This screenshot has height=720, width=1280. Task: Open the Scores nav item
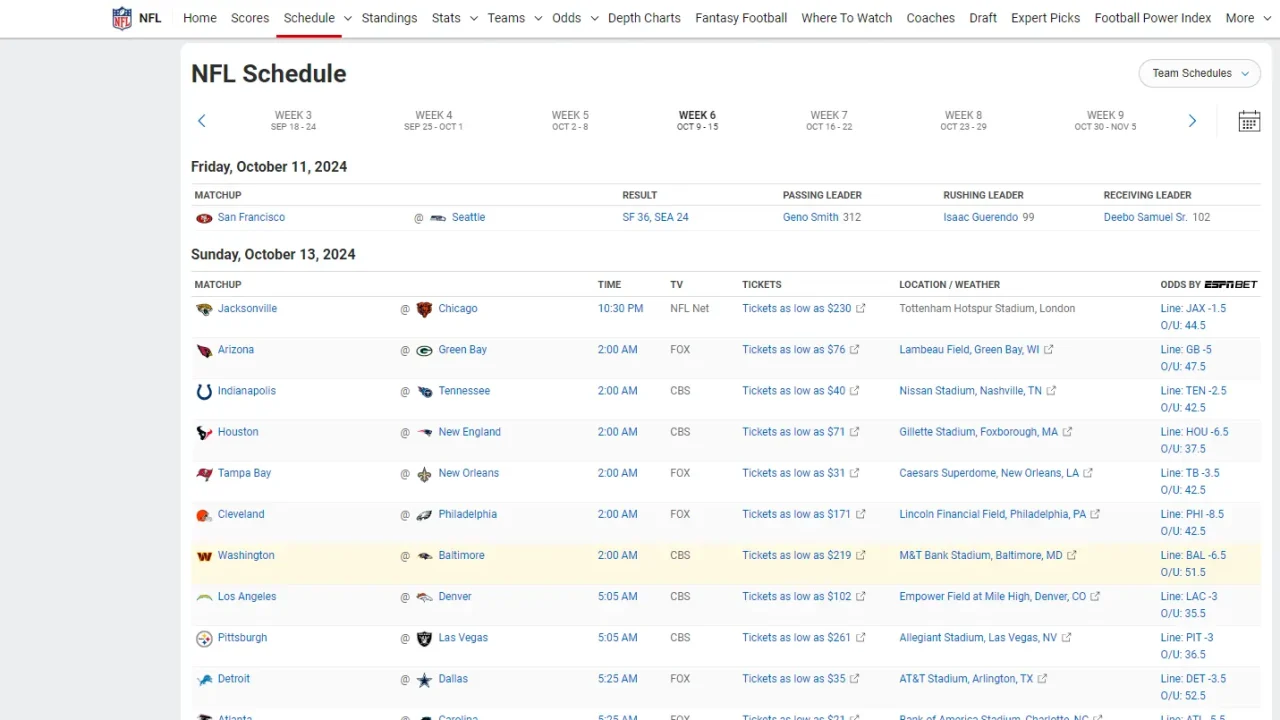point(250,18)
